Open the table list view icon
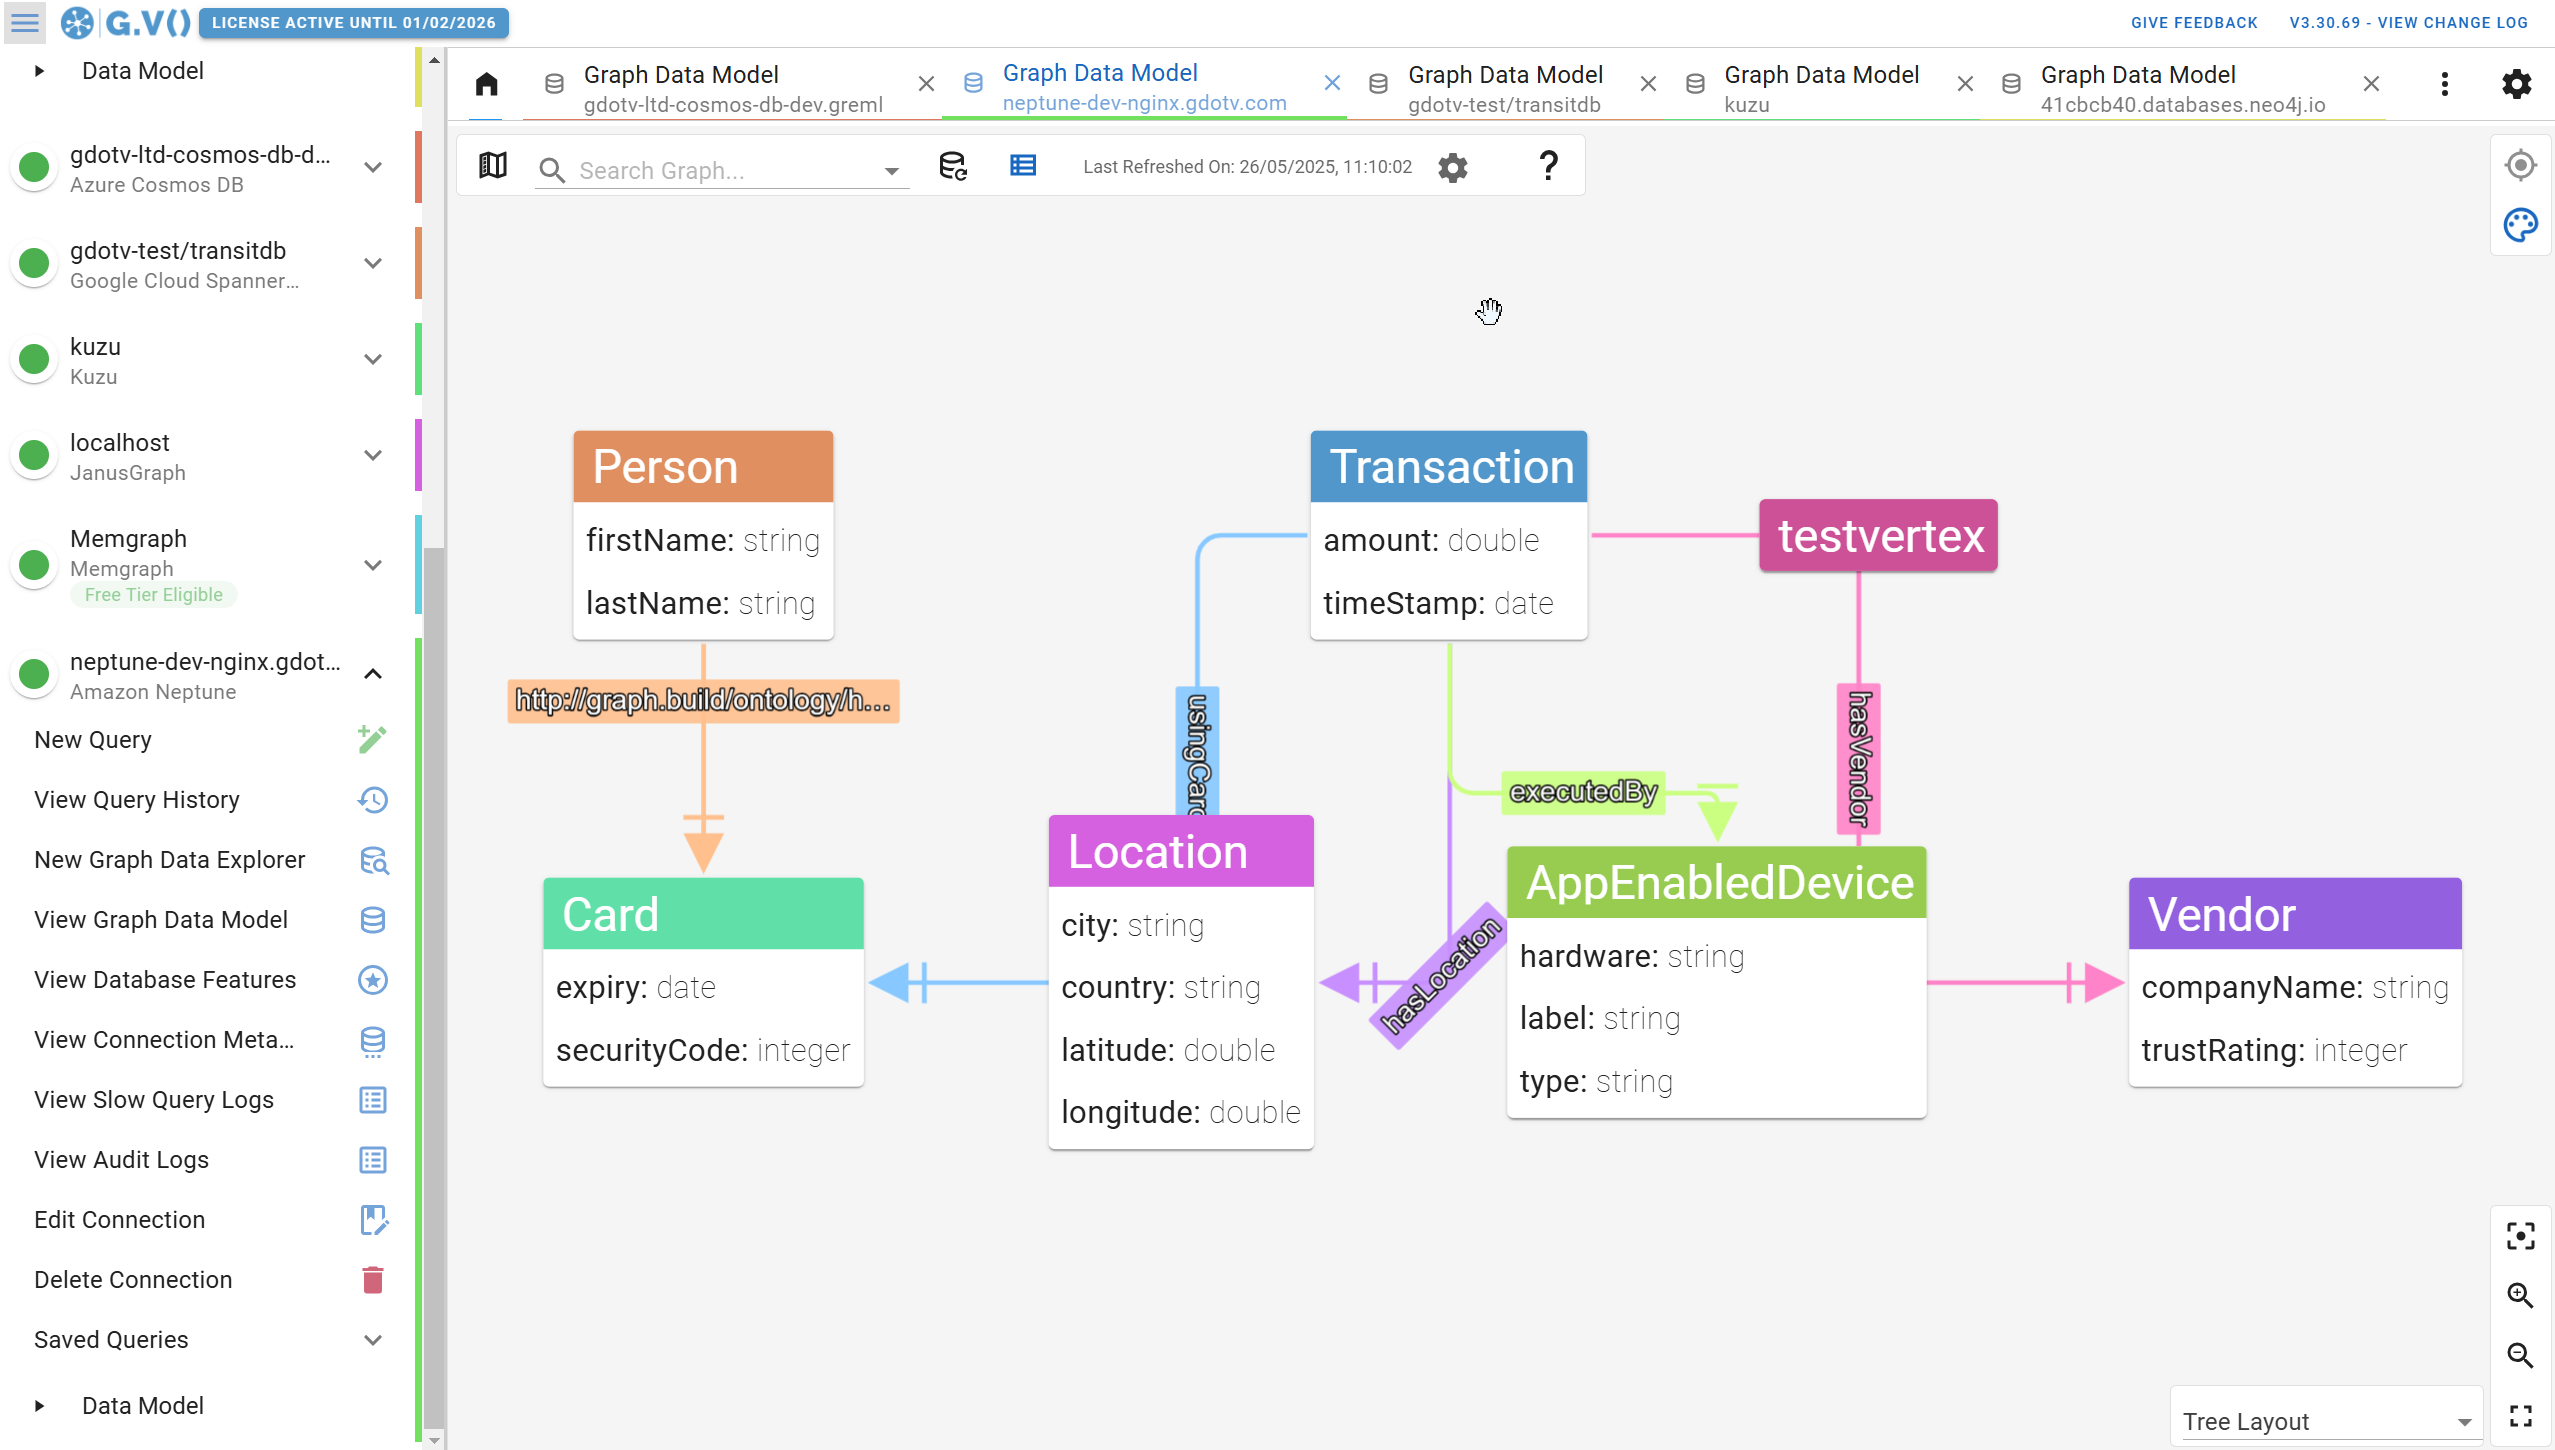2555x1450 pixels. [1023, 166]
